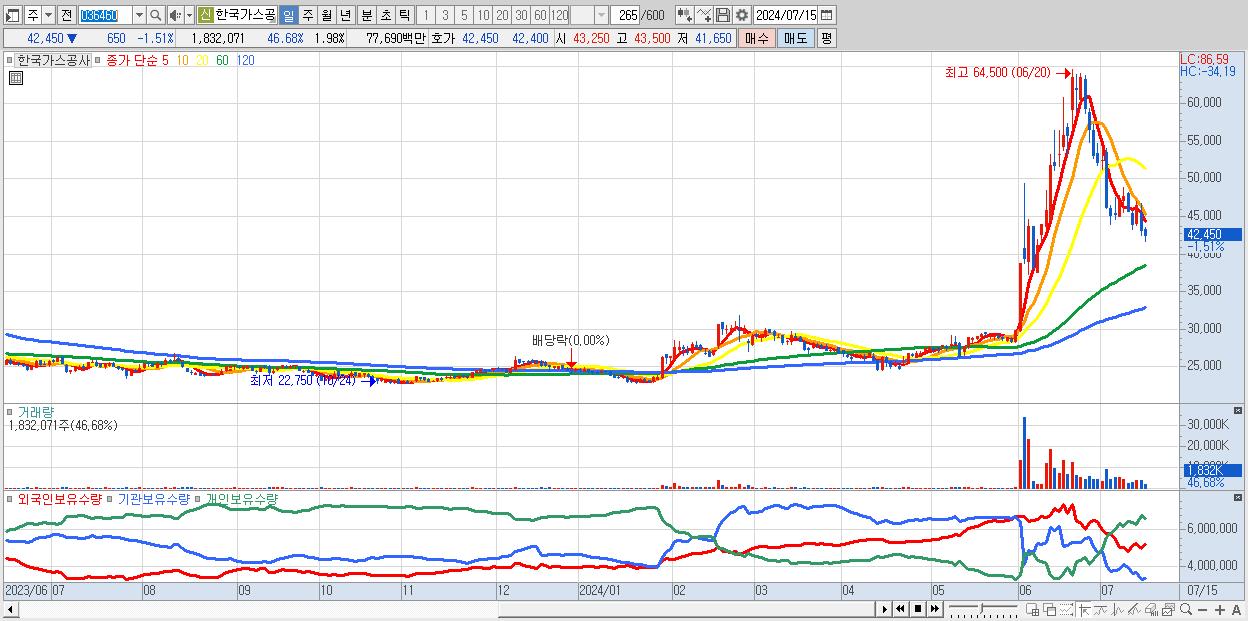Click the fast-forward double-arrow button
1248x621 pixels.
click(934, 608)
